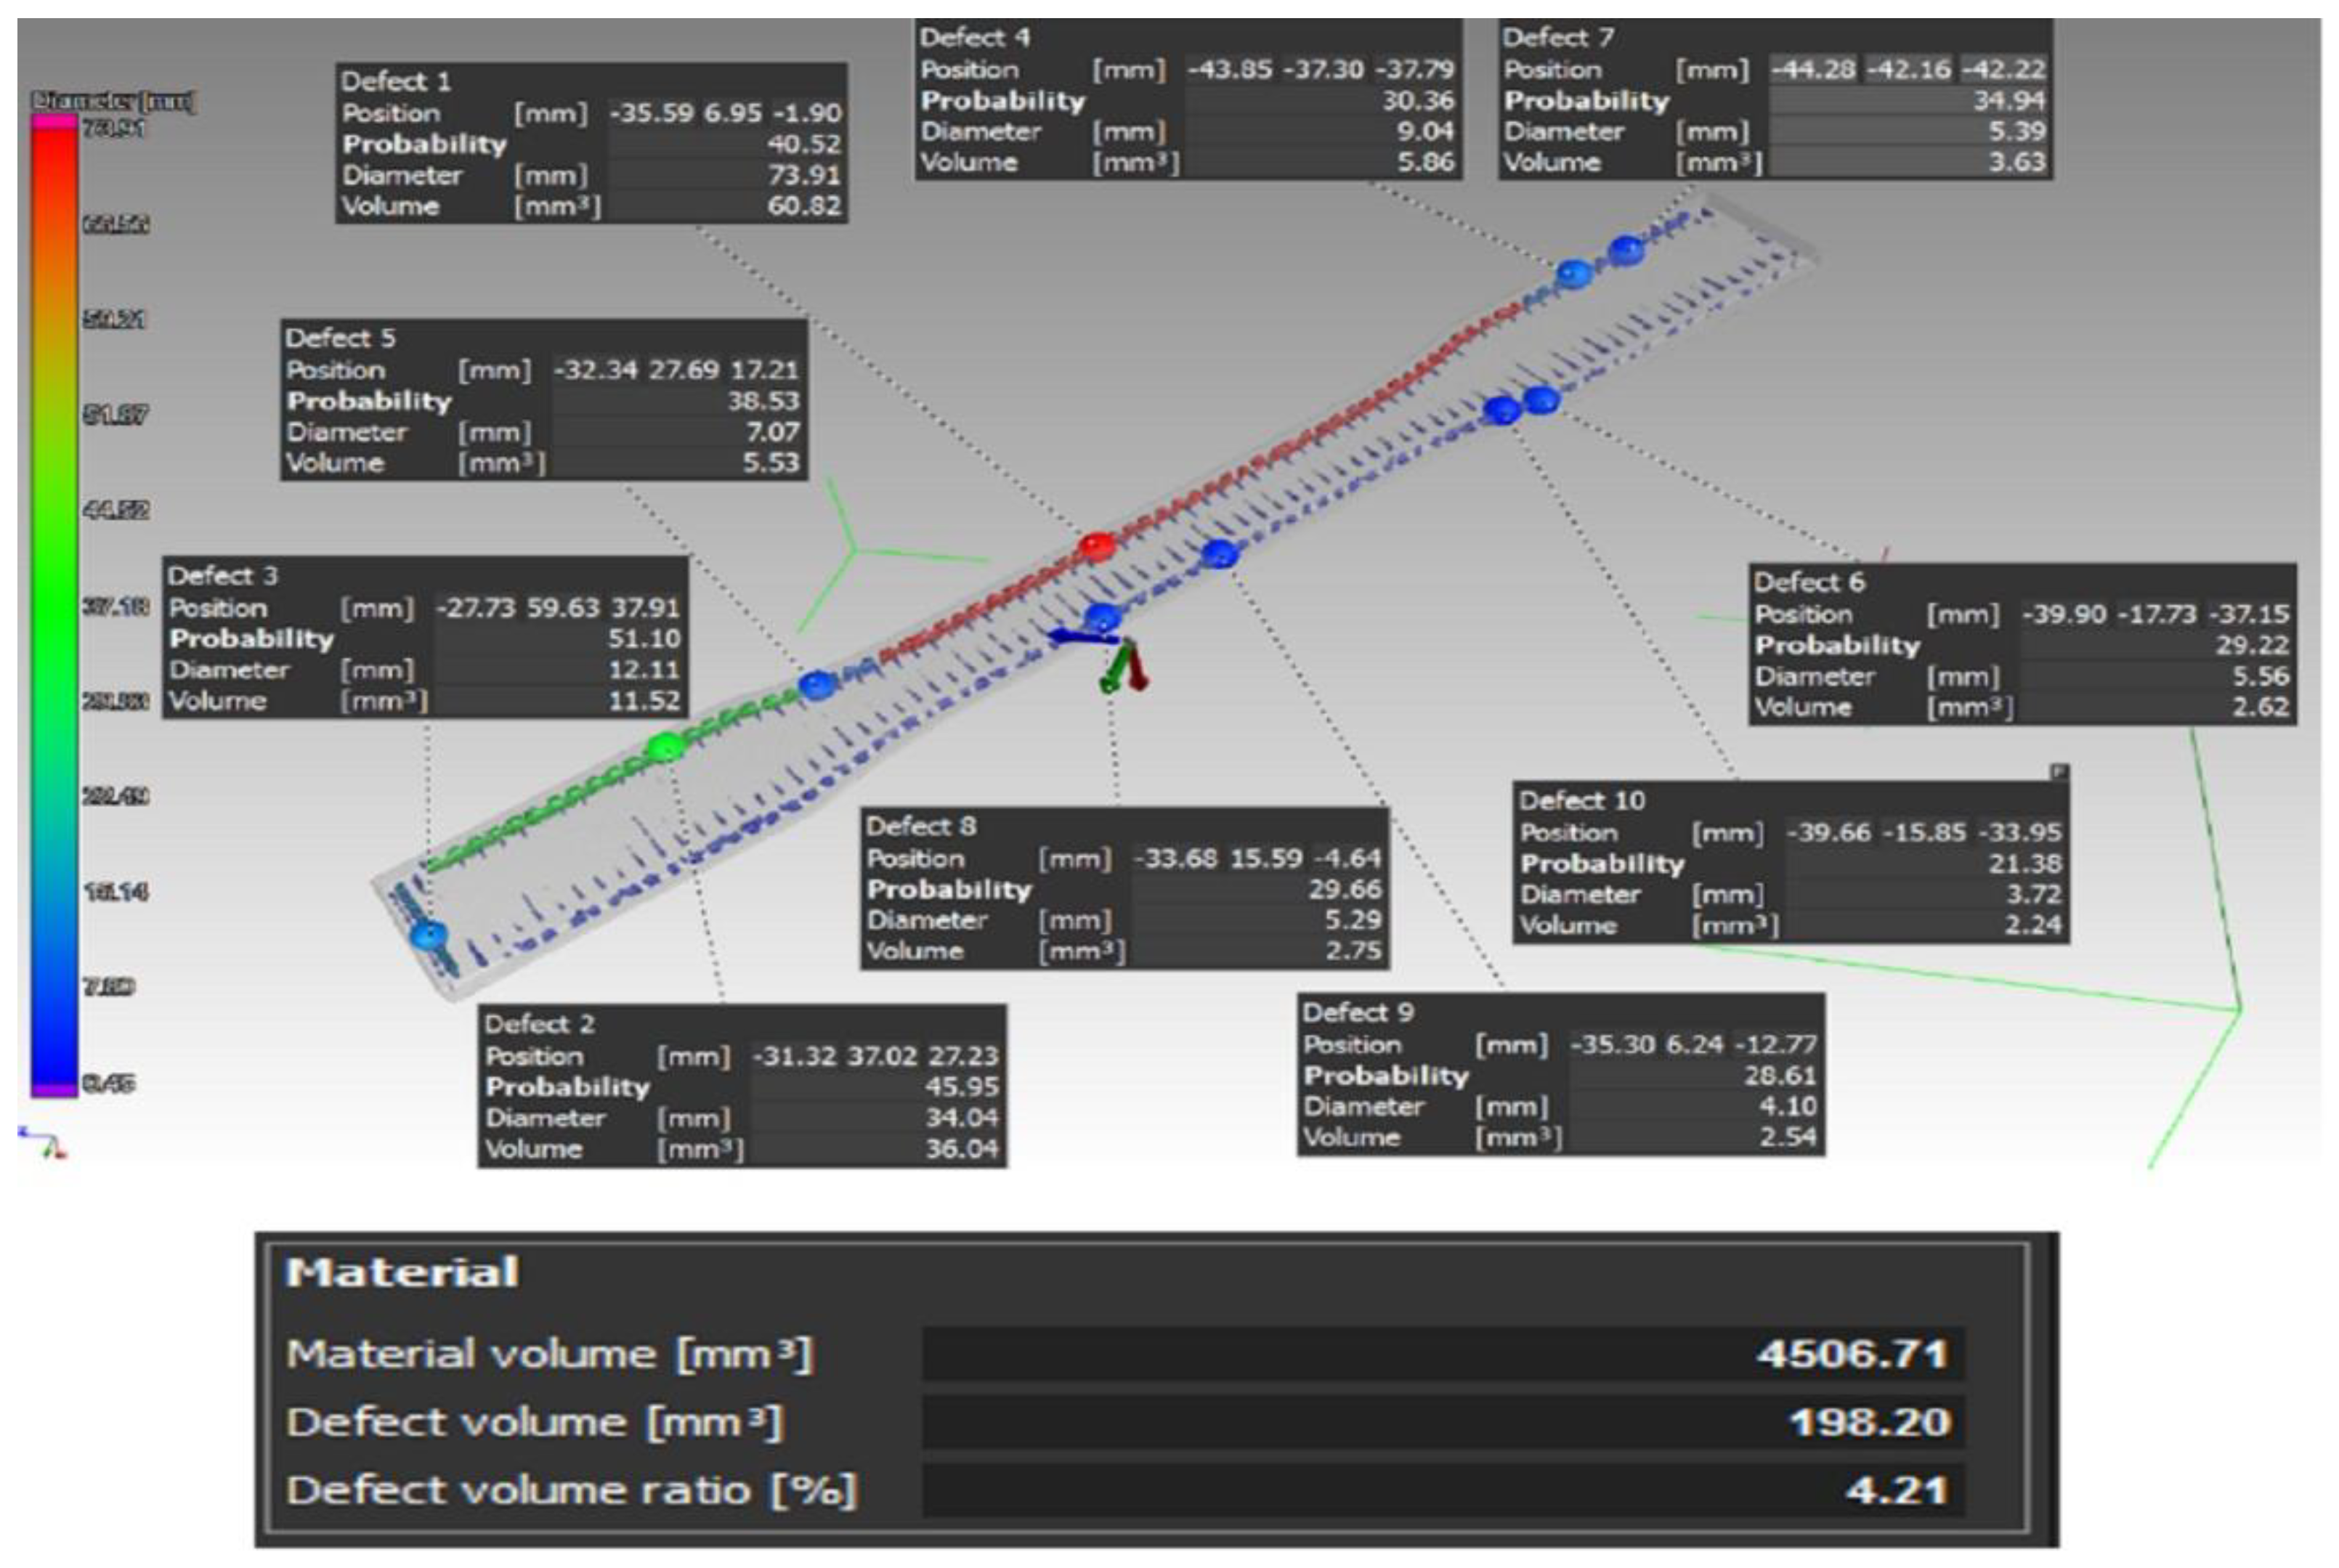Click the blue defect sphere at specimen's lower end
The width and height of the screenshot is (2339, 1568).
point(430,937)
